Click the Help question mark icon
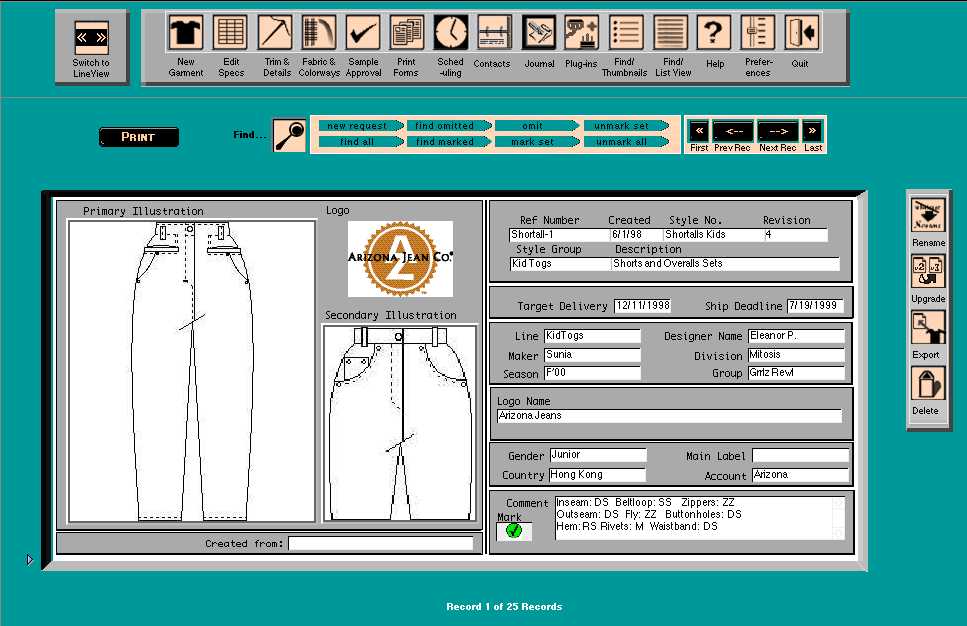The image size is (967, 626). pyautogui.click(x=714, y=33)
